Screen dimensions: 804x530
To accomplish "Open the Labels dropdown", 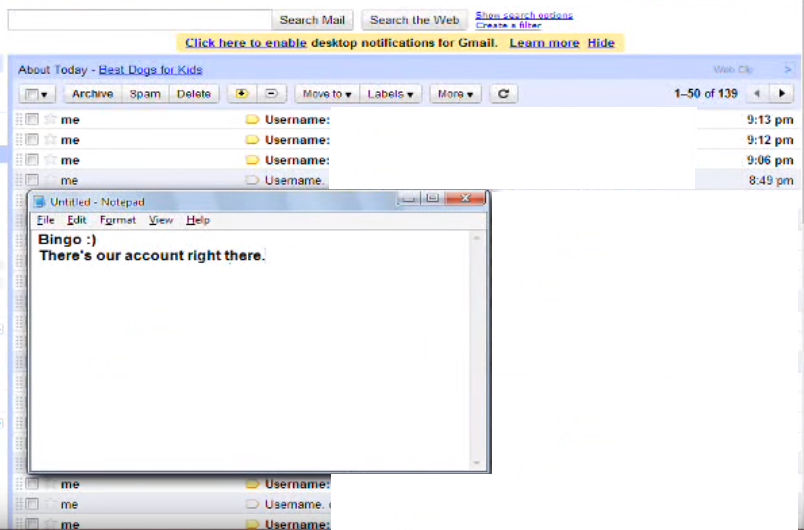I will [x=390, y=94].
